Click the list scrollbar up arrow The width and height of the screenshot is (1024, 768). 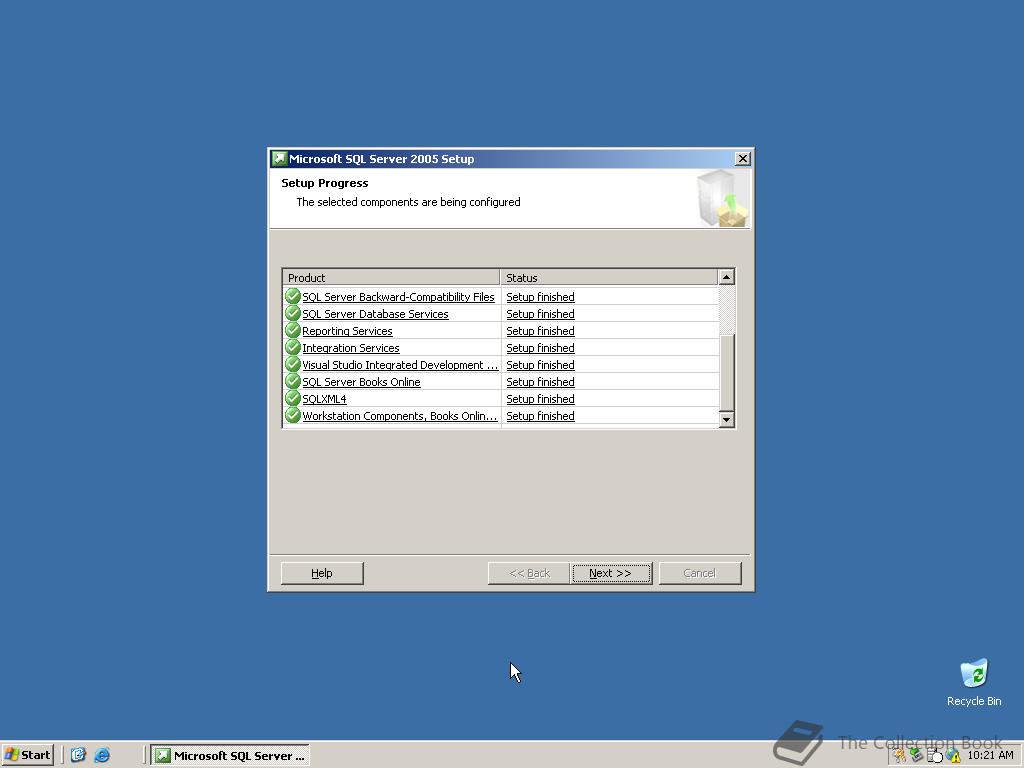[x=726, y=278]
